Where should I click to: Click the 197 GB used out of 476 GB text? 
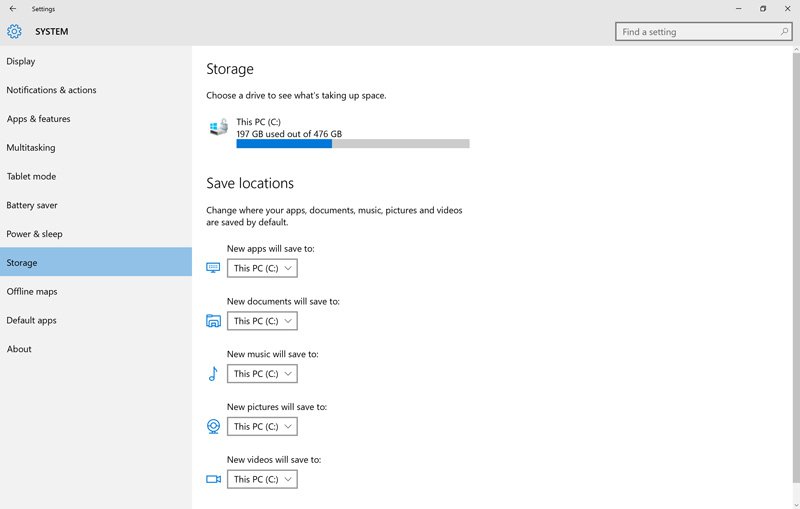coord(289,134)
